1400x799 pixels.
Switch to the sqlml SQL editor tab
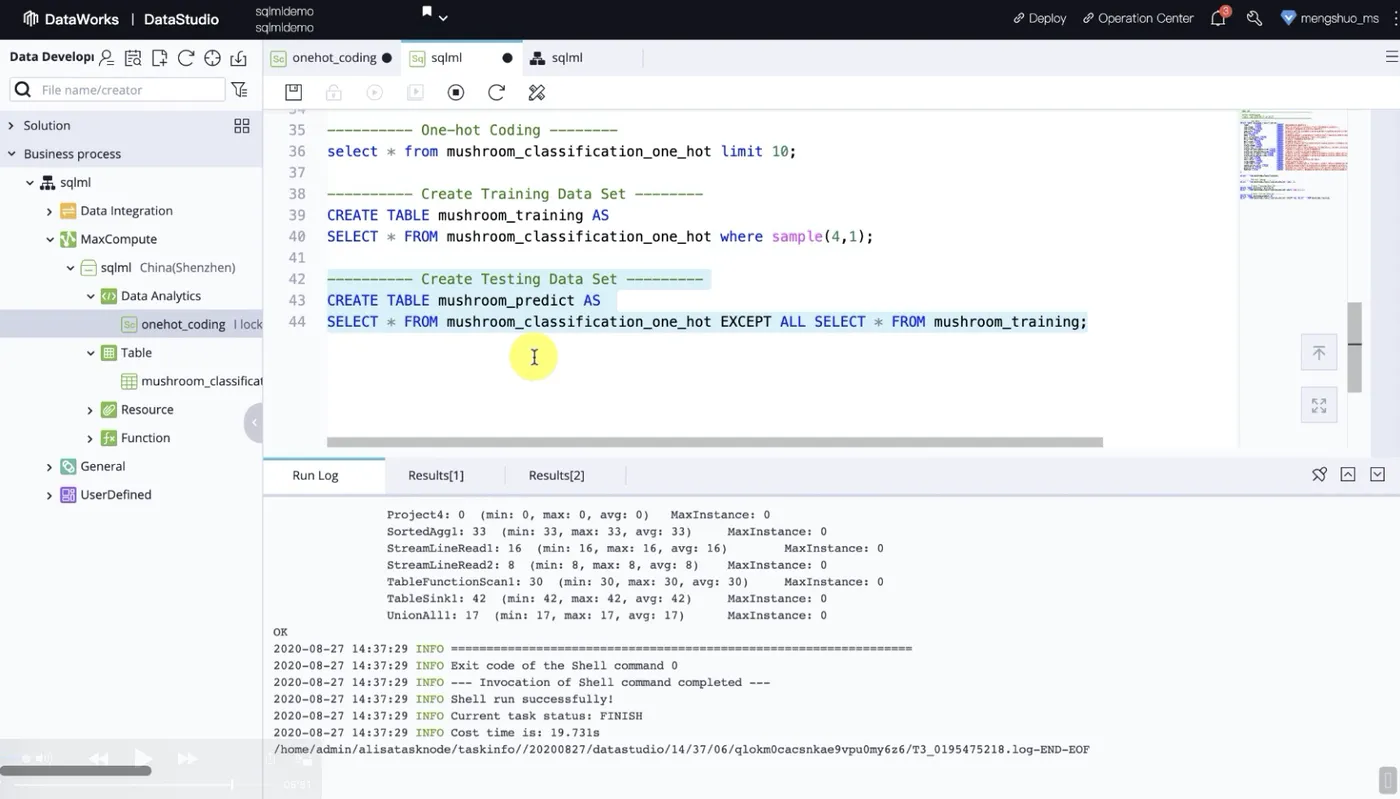click(x=460, y=58)
